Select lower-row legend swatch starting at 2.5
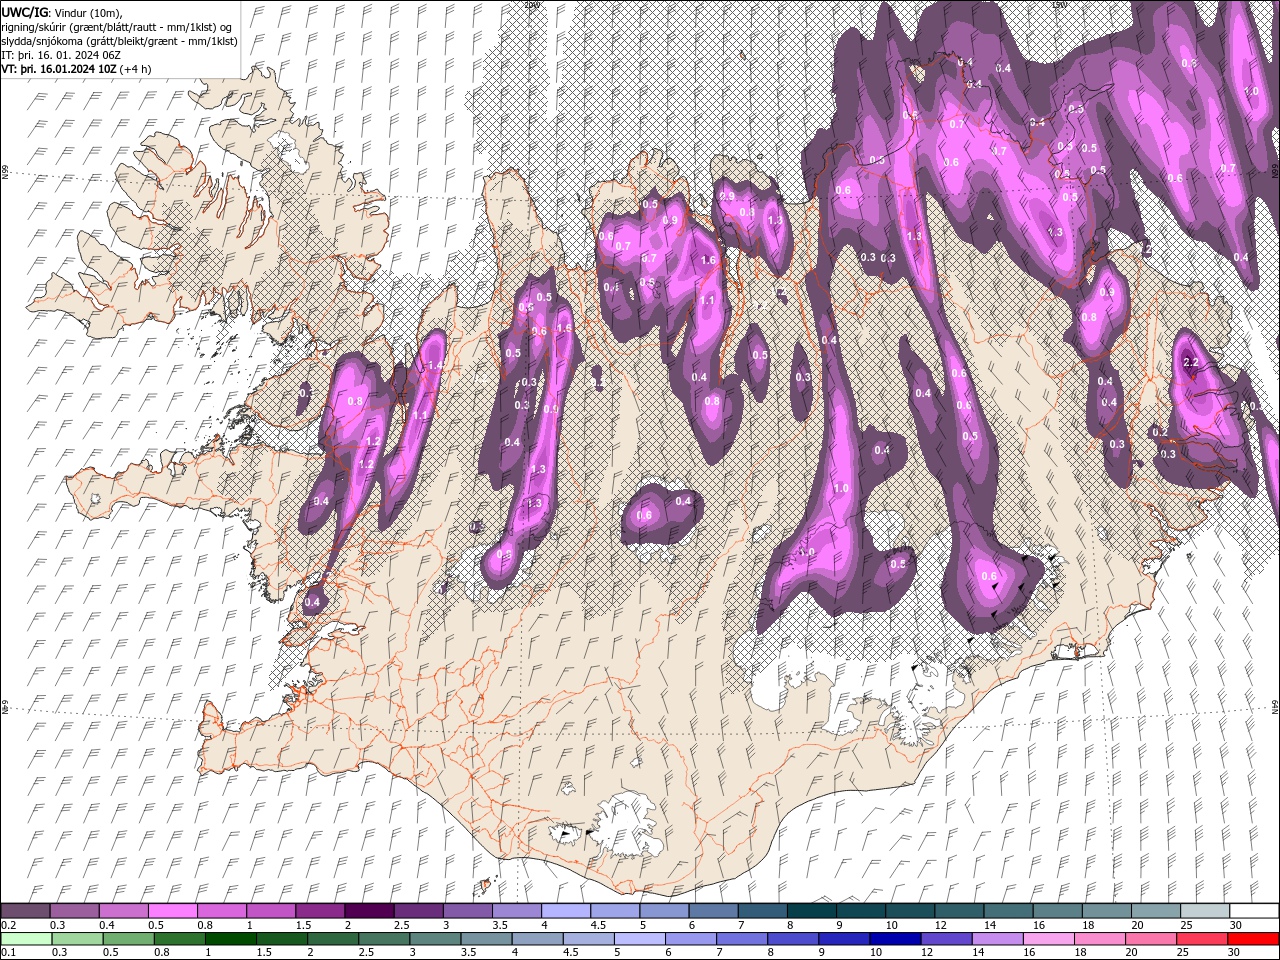The height and width of the screenshot is (960, 1280). pos(384,939)
